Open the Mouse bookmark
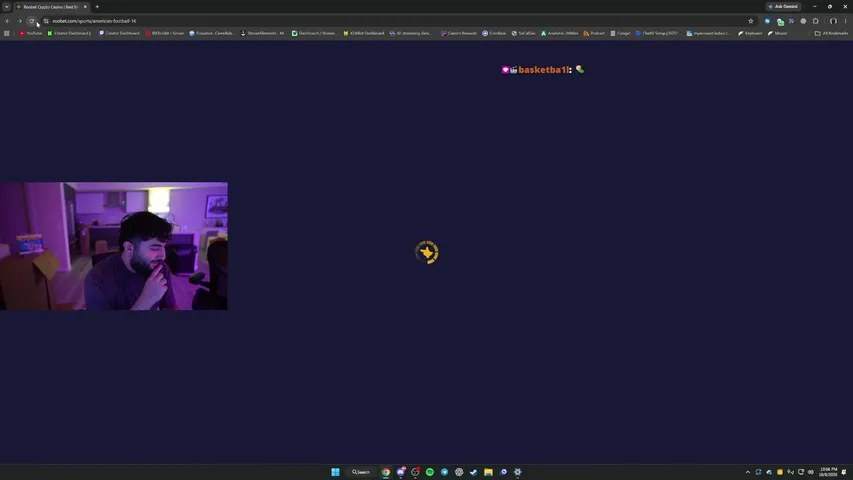The height and width of the screenshot is (480, 853). [778, 33]
